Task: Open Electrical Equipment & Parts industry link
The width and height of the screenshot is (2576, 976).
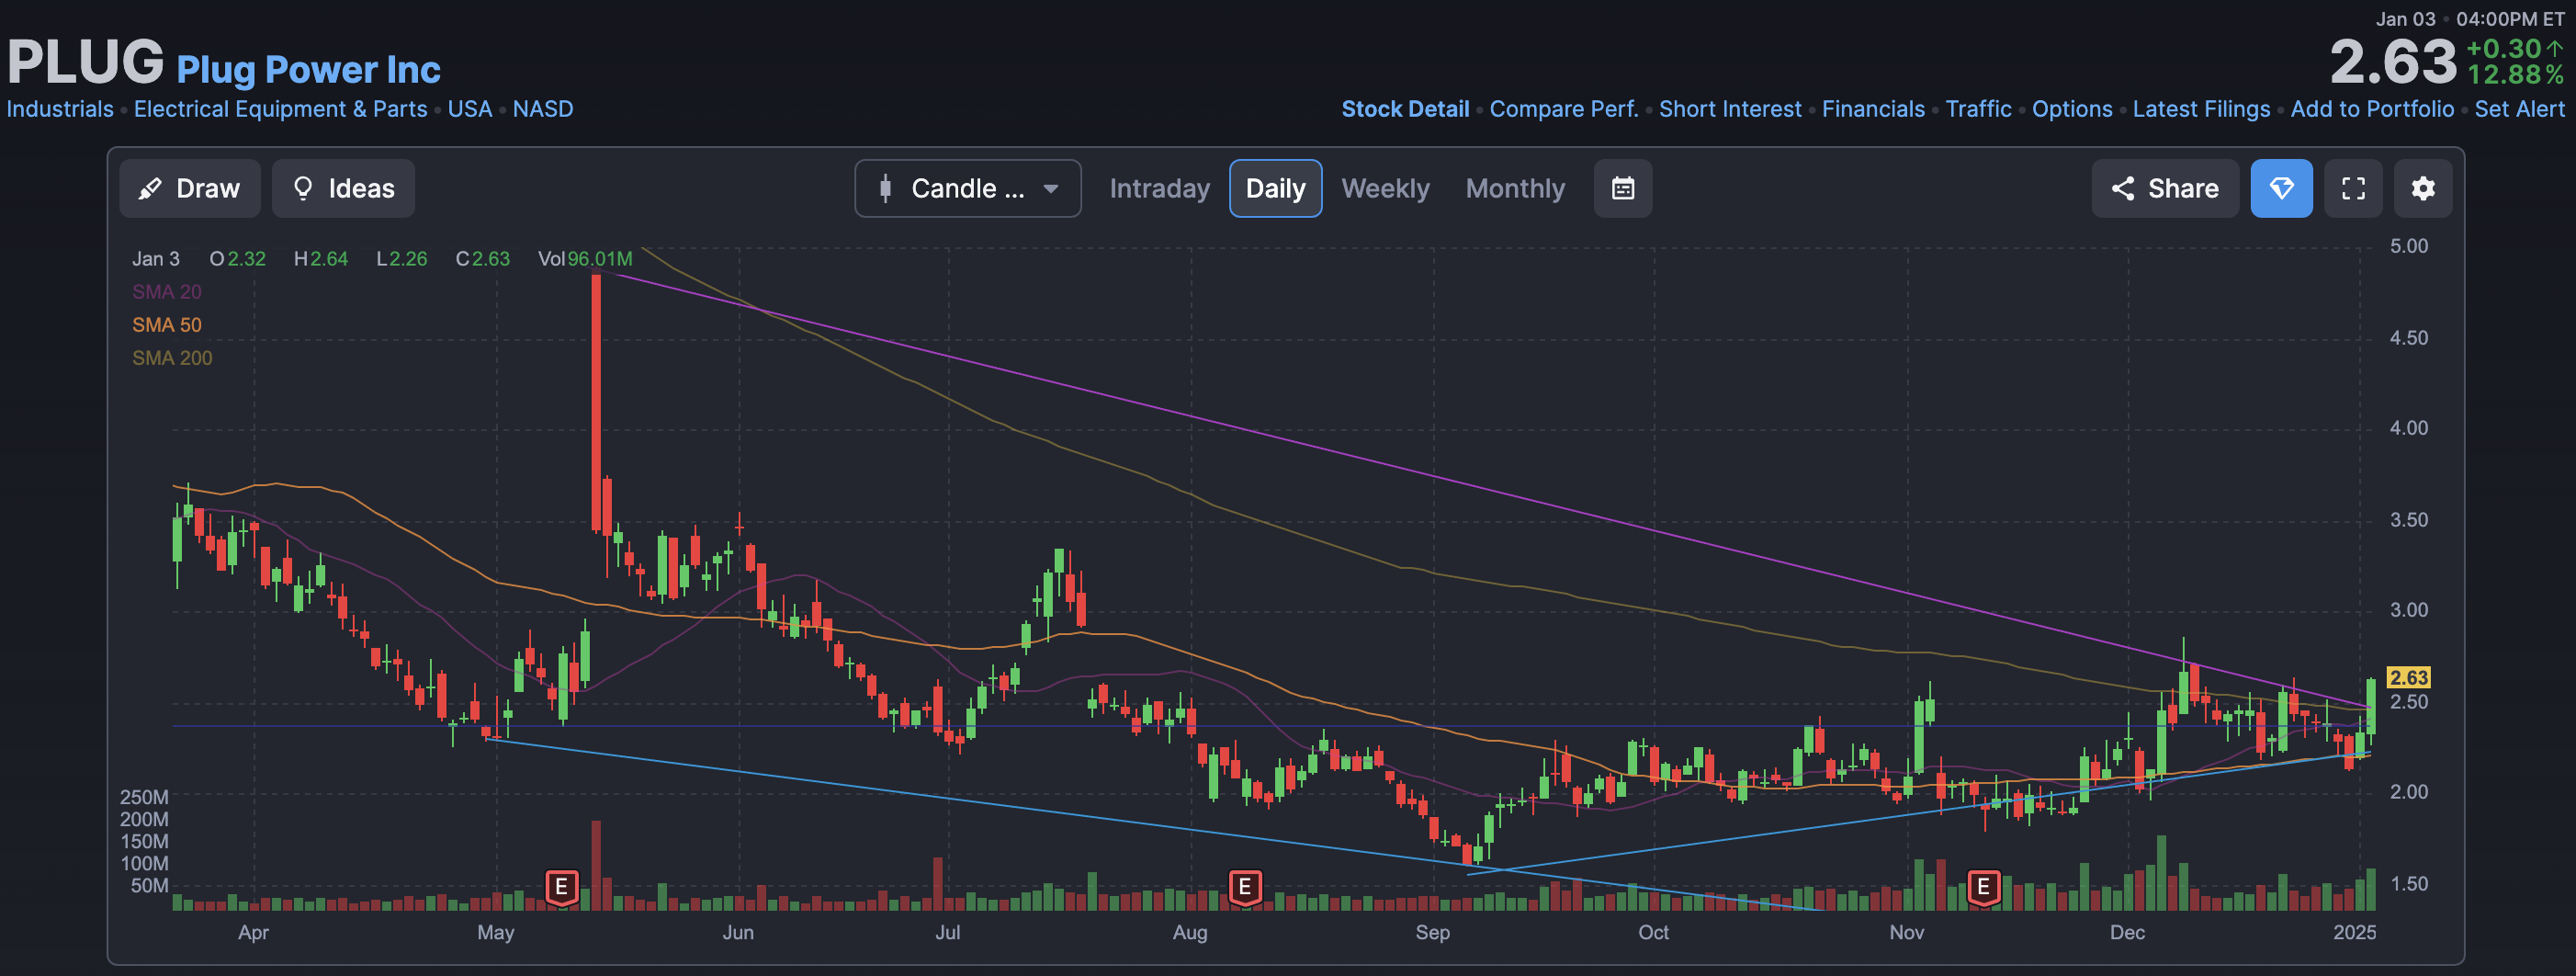Action: pos(280,109)
